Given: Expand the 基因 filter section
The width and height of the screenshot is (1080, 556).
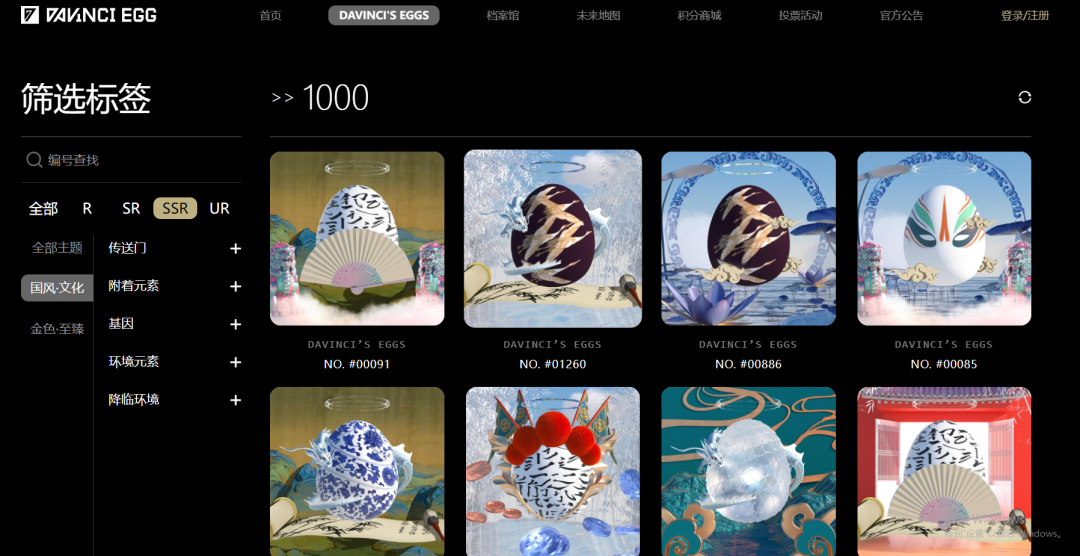Looking at the screenshot, I should [236, 324].
